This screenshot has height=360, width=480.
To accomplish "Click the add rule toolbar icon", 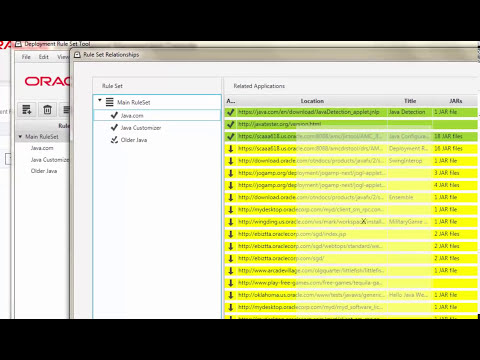I will (27, 109).
